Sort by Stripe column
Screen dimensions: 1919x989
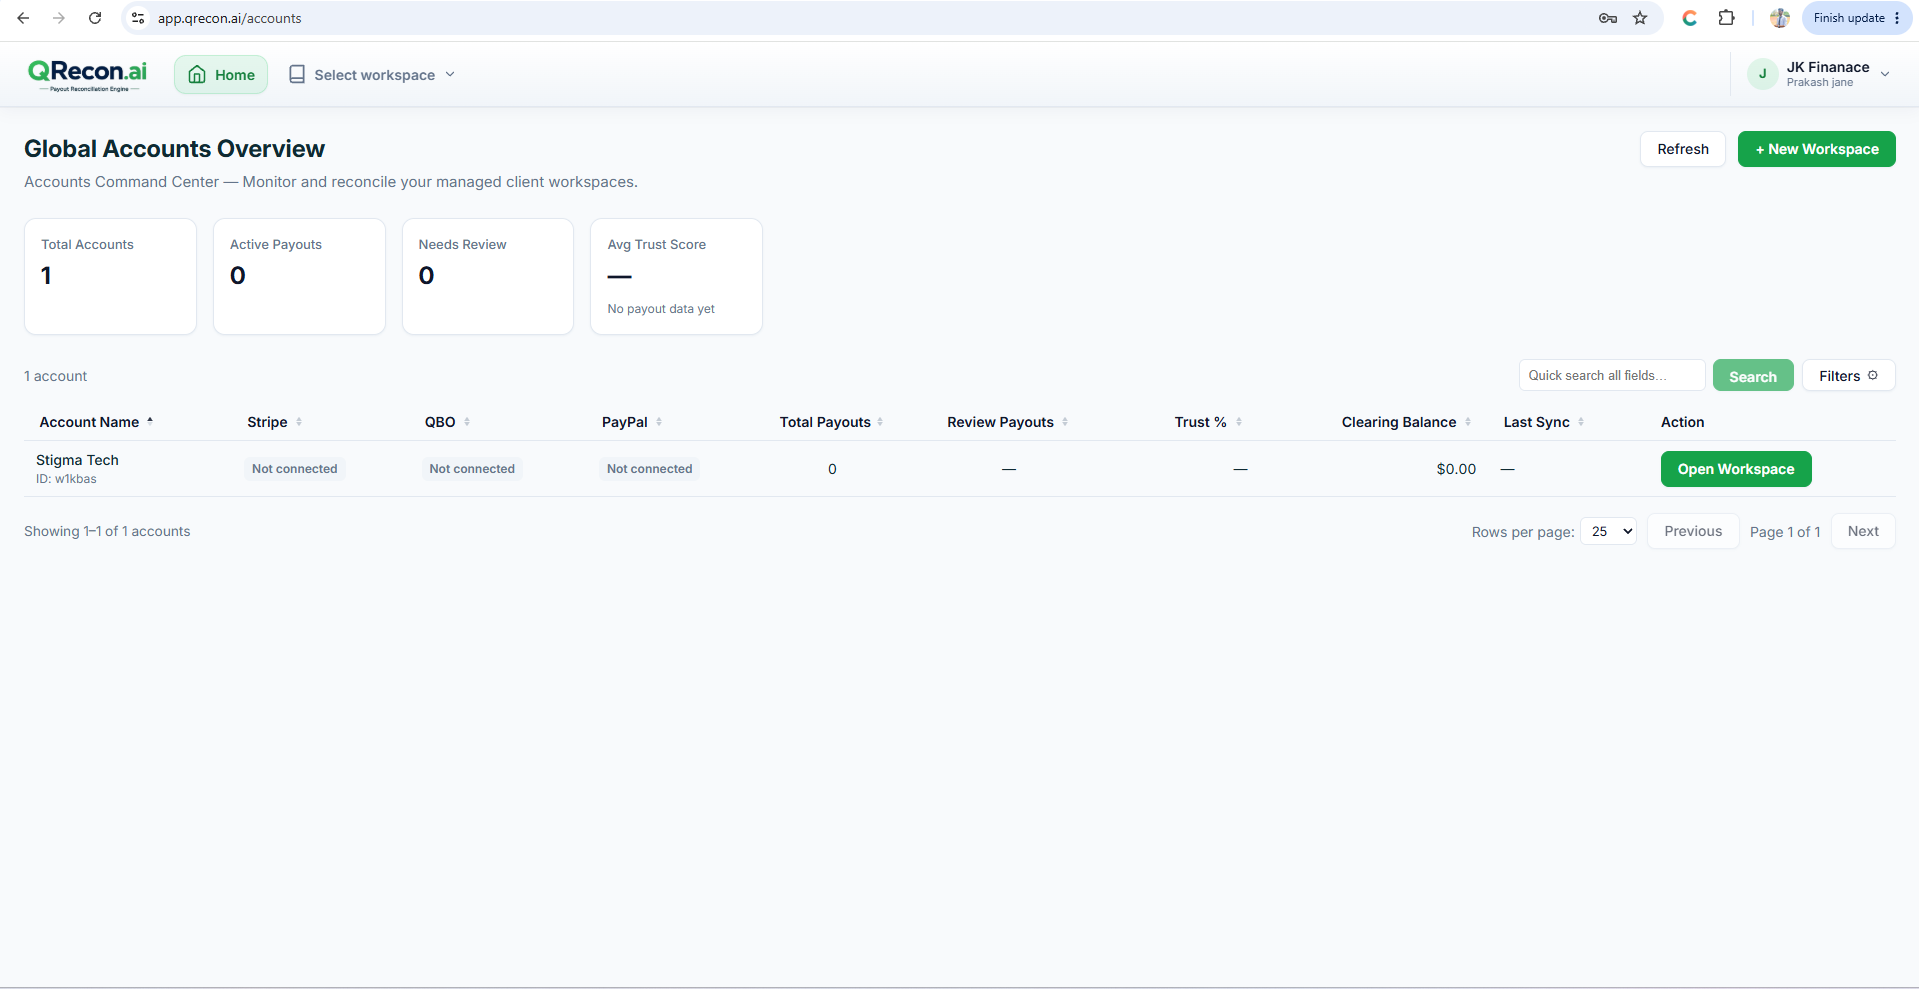[x=274, y=422]
